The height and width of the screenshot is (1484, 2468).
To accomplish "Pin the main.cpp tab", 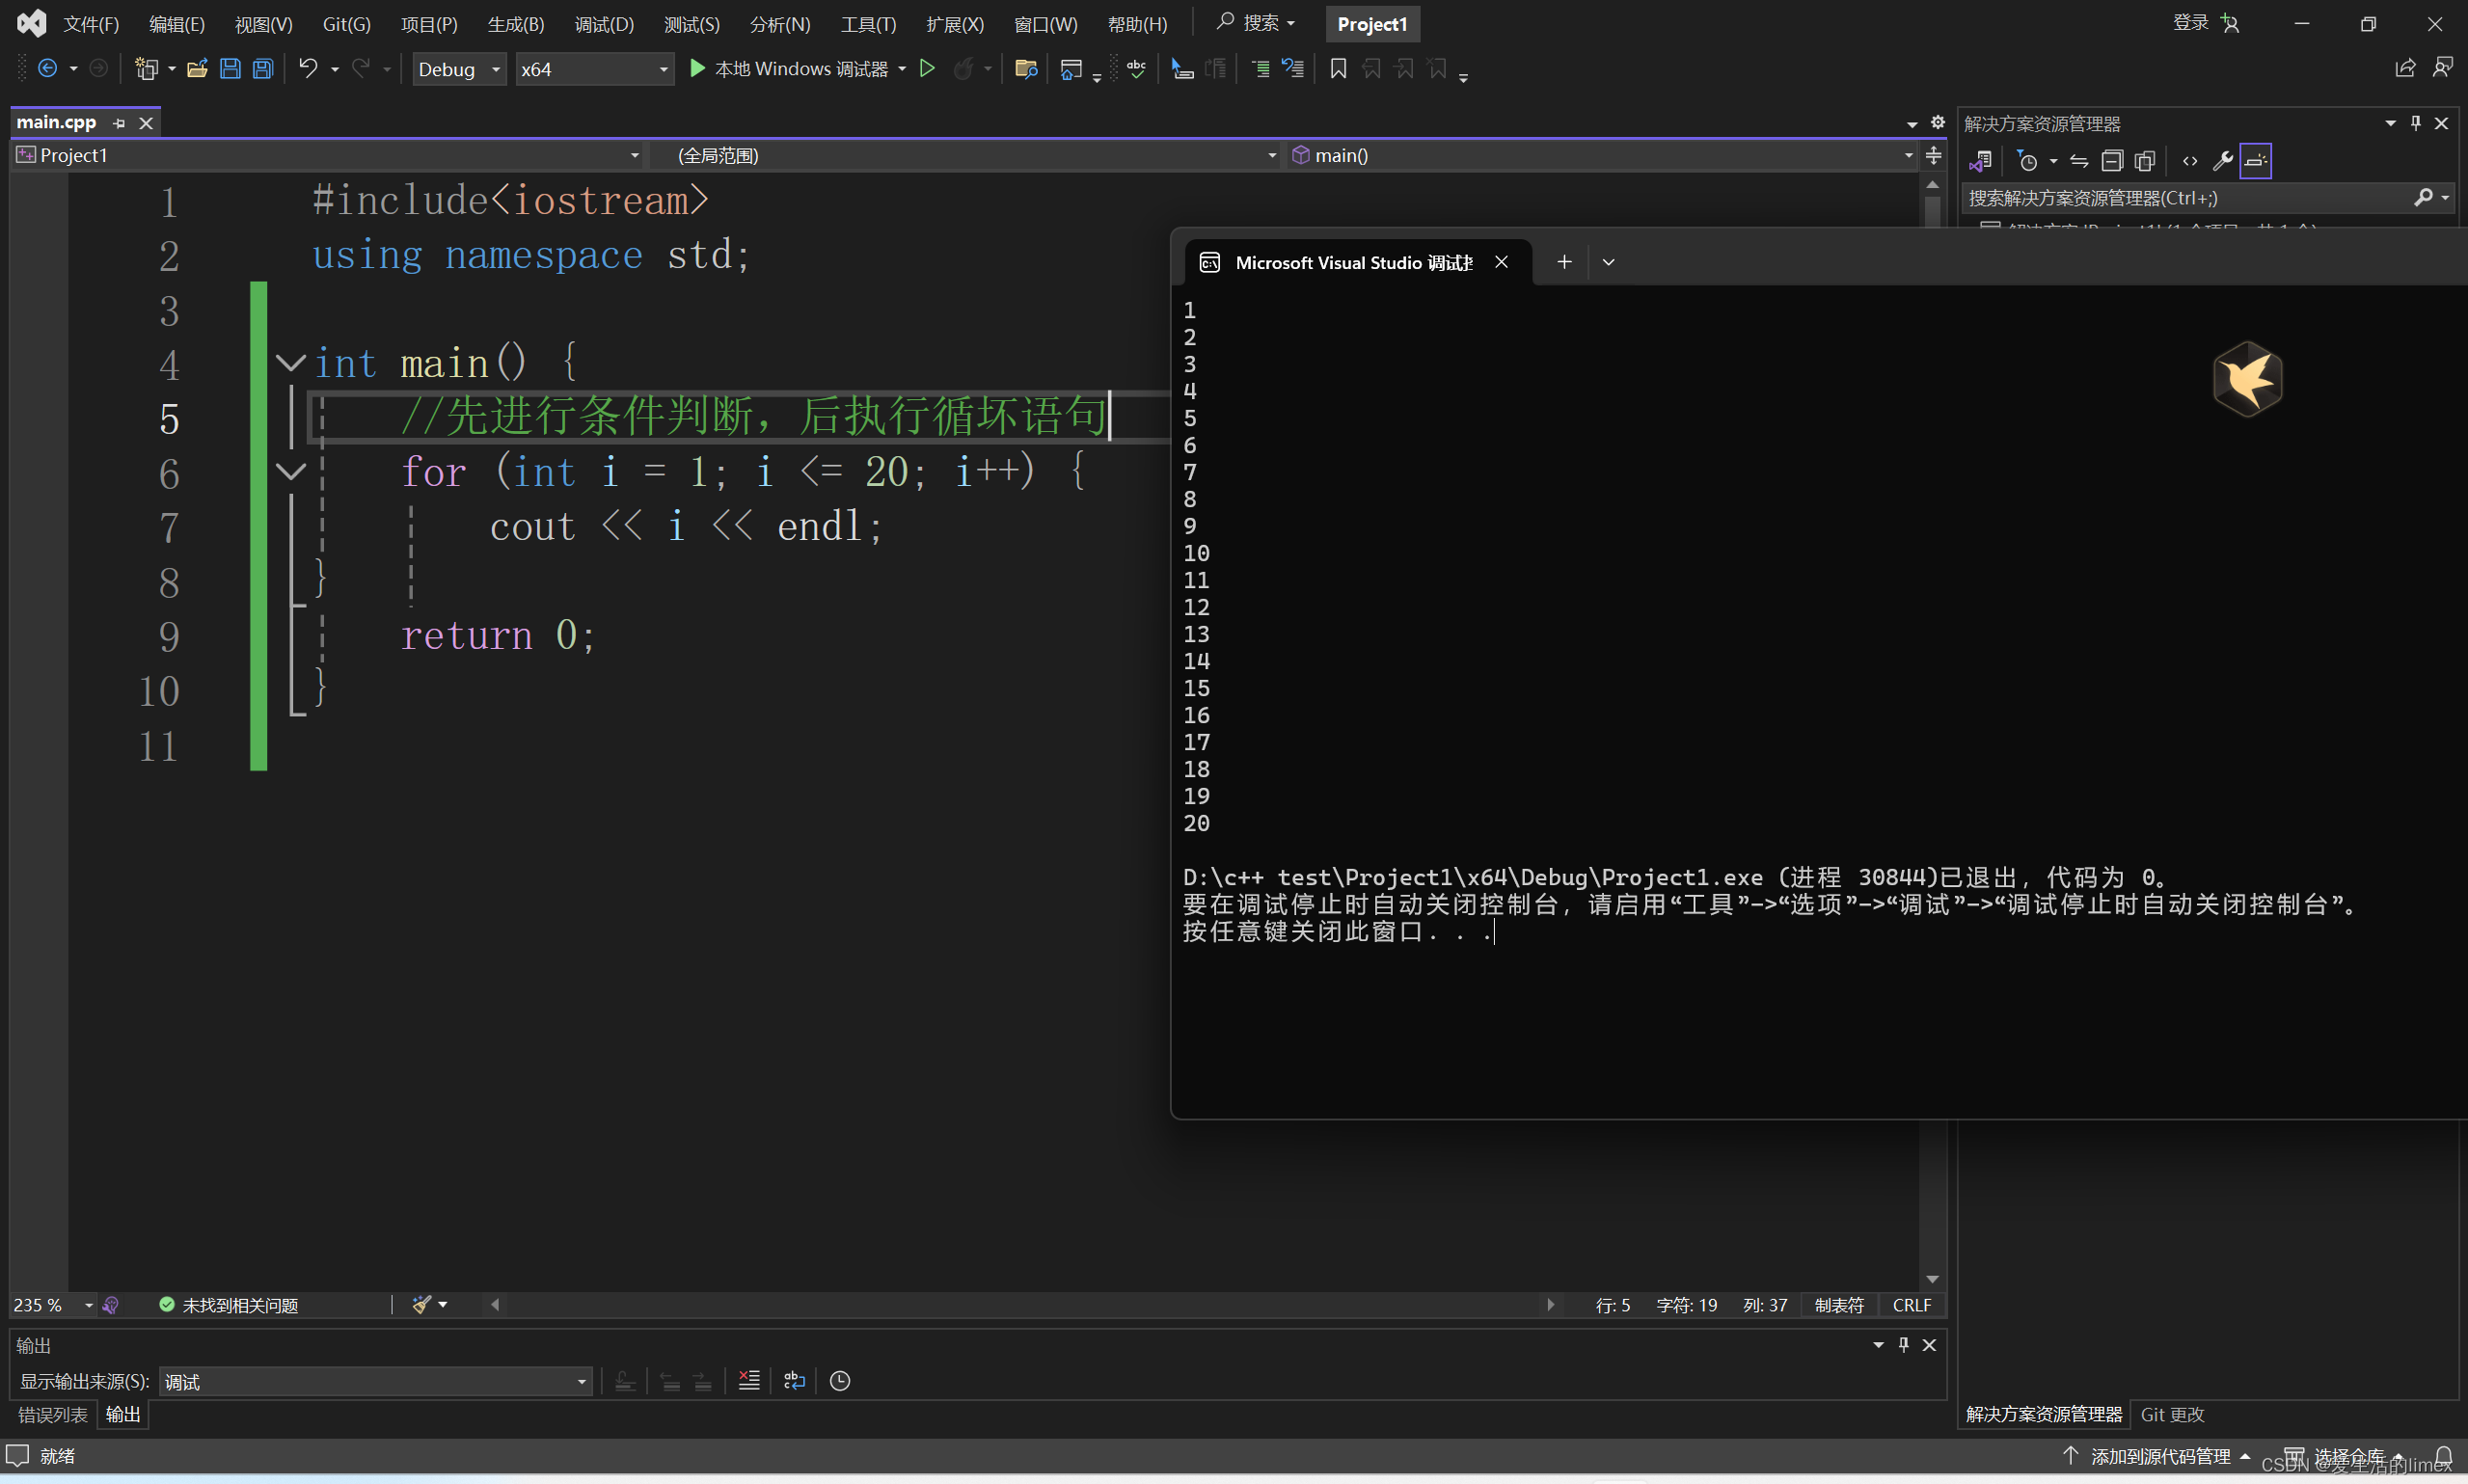I will click(119, 123).
